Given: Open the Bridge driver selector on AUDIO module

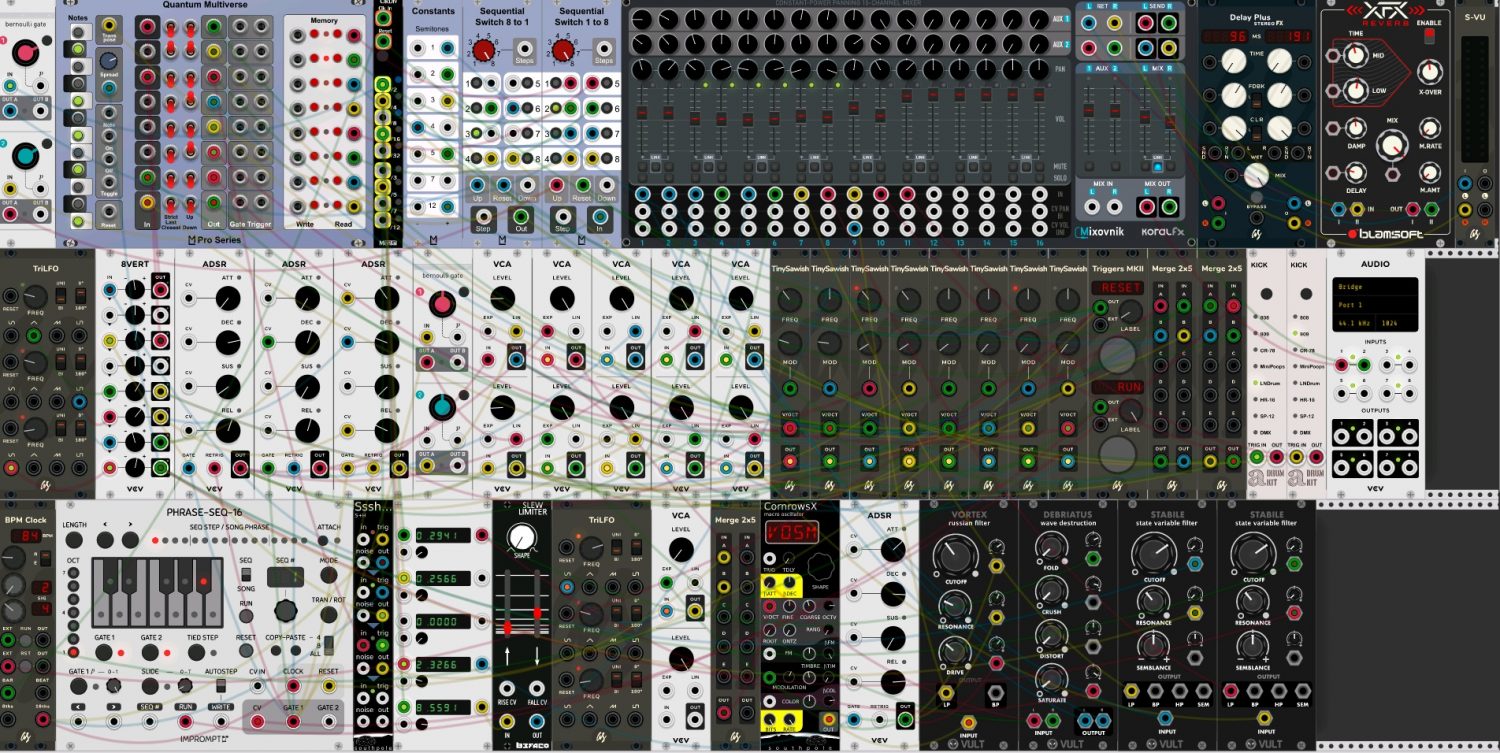Looking at the screenshot, I should (x=1375, y=286).
